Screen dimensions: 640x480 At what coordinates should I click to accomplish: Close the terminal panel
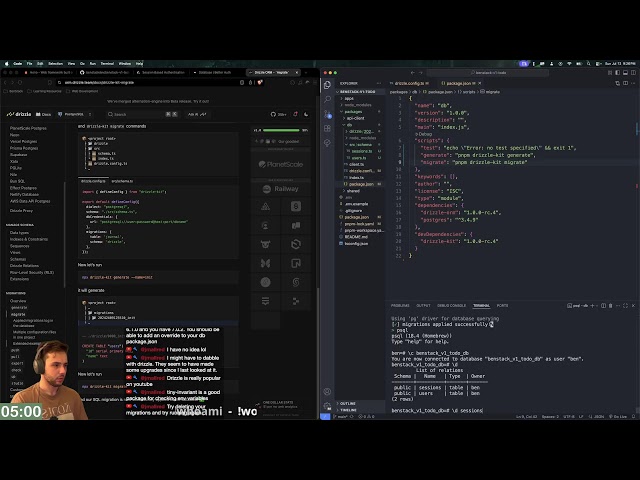(633, 305)
